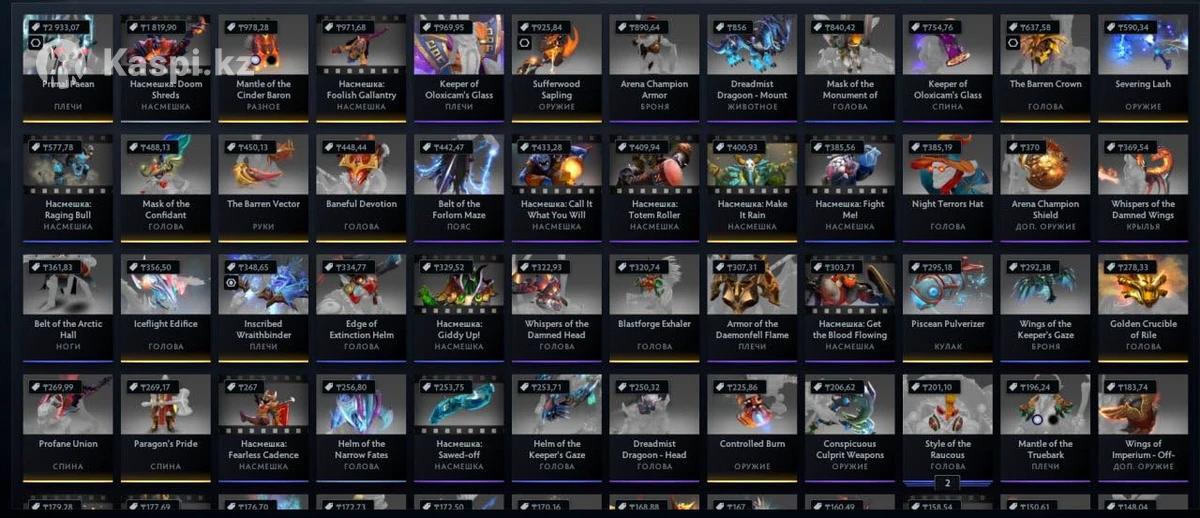This screenshot has height=518, width=1200.
Task: Open the Doom Shreds taunt item
Action: point(166,68)
